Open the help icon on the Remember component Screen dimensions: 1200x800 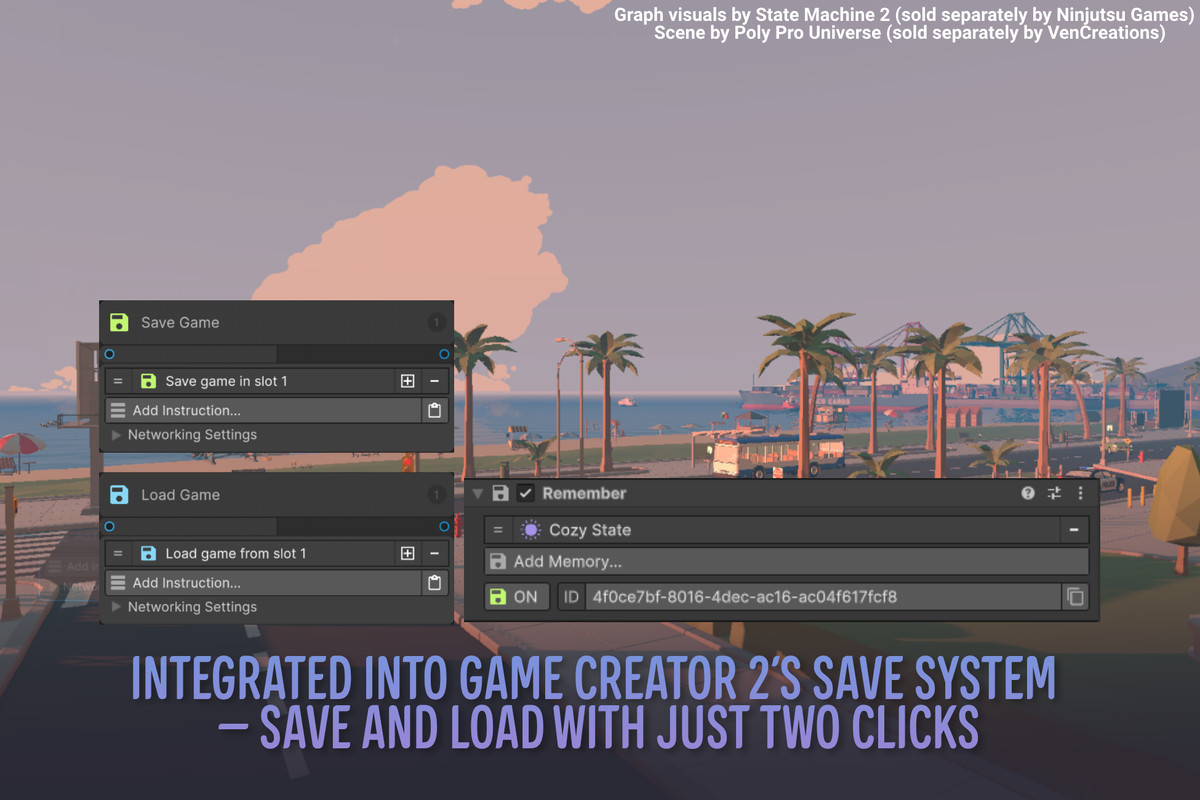(1027, 492)
